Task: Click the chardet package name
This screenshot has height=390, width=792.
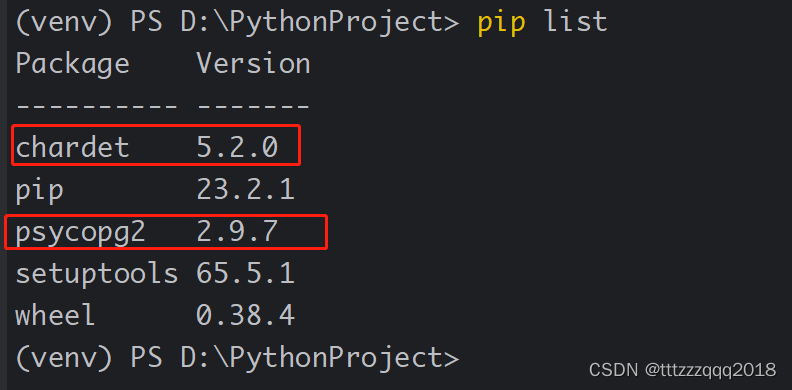Action: [72, 148]
